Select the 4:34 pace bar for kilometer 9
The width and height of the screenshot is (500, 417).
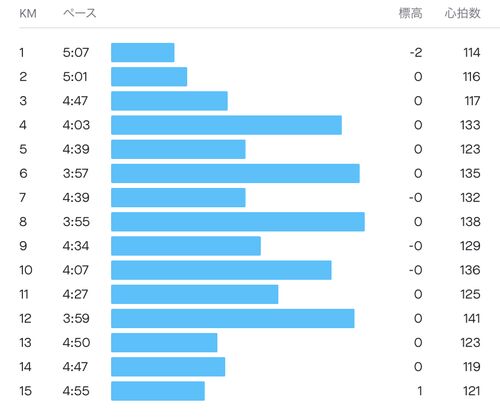[x=186, y=246]
